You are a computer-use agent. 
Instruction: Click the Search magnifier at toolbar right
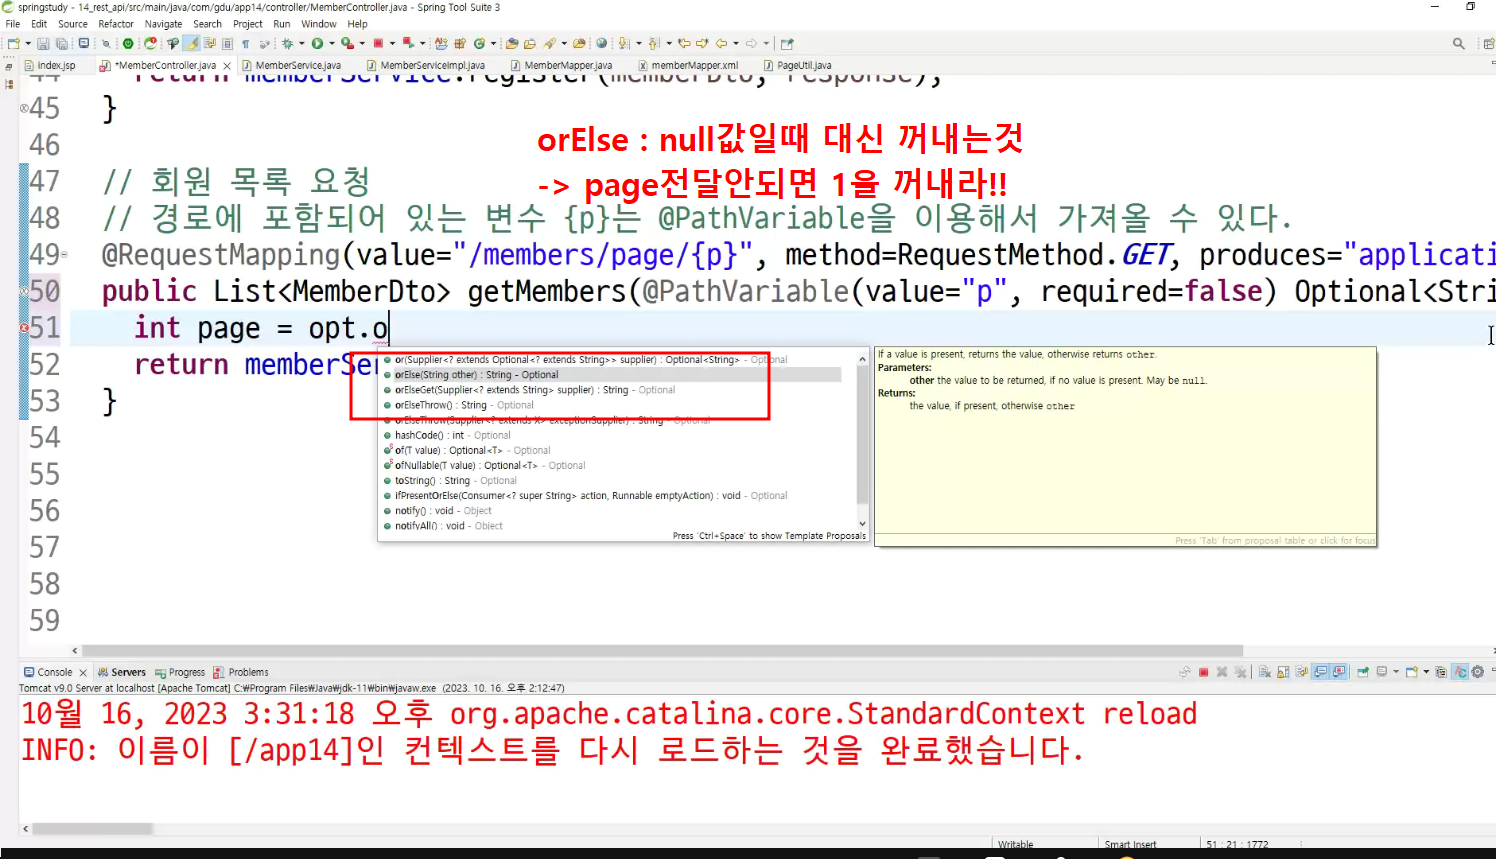(1459, 43)
